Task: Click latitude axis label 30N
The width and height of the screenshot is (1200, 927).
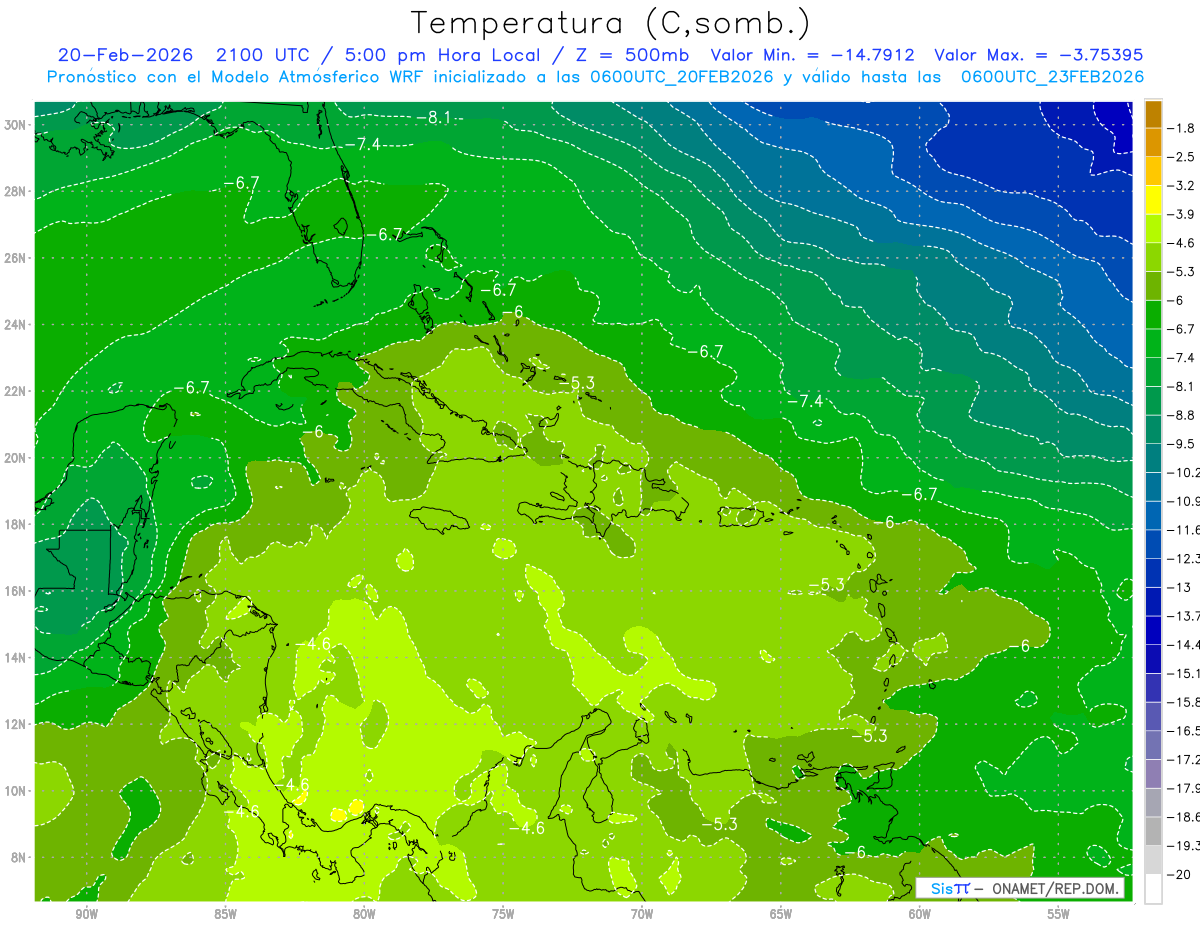Action: (15, 125)
